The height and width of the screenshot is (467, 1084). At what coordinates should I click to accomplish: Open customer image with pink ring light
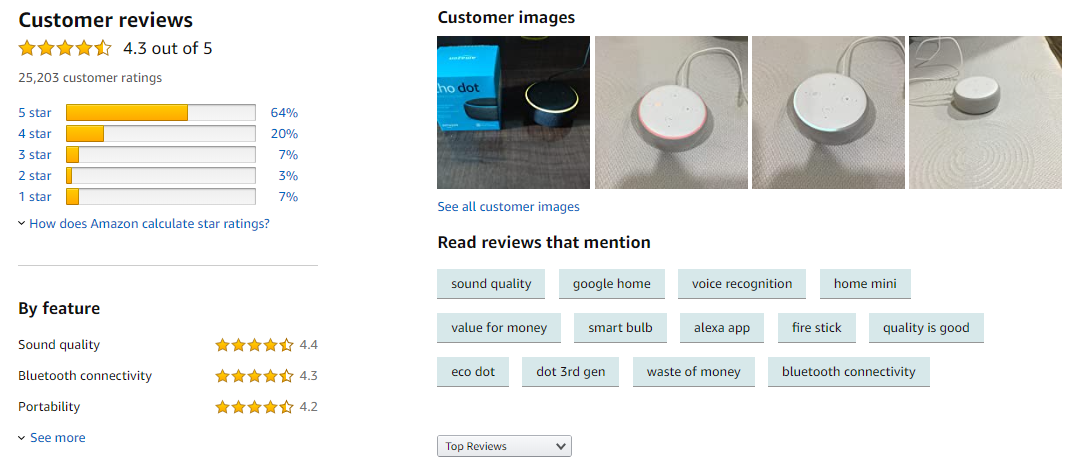click(671, 113)
